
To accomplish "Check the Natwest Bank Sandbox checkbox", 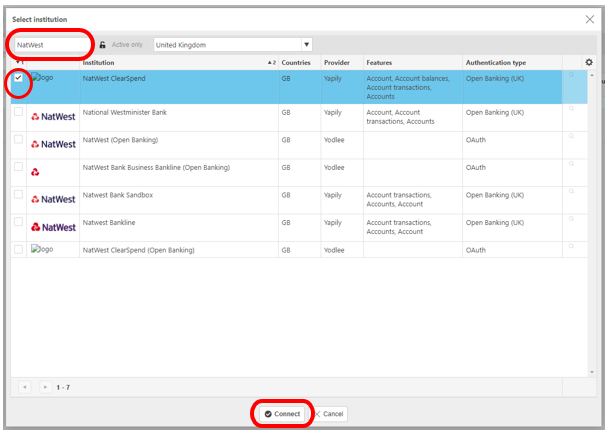I will [x=19, y=195].
